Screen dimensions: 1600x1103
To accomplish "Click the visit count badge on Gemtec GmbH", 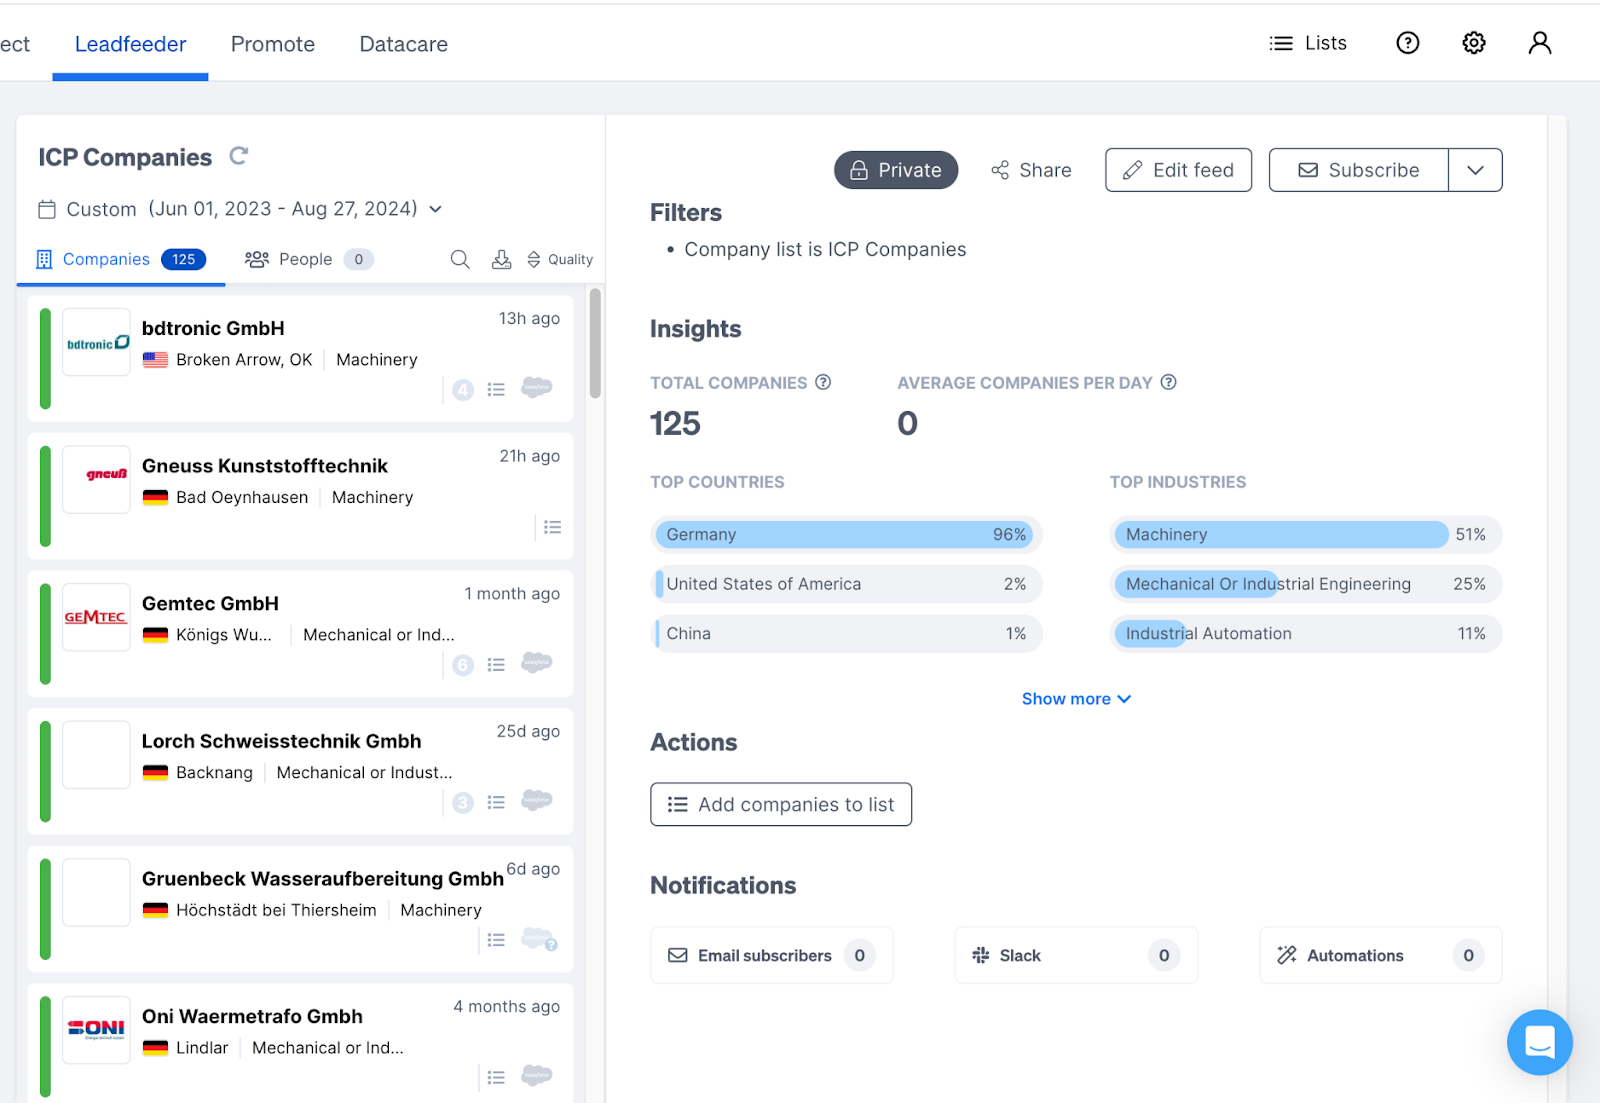I will [463, 665].
